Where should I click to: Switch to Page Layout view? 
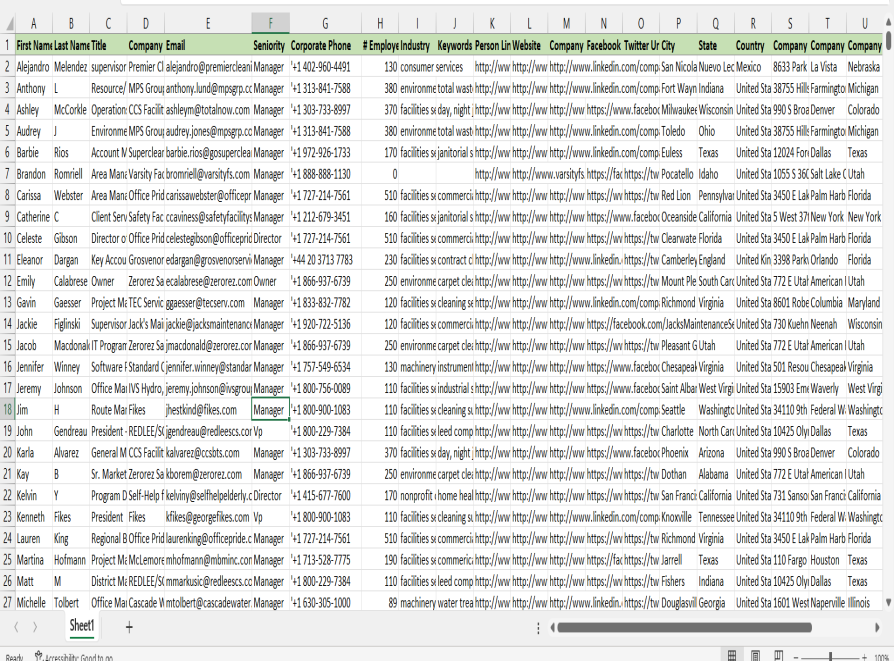click(x=756, y=655)
